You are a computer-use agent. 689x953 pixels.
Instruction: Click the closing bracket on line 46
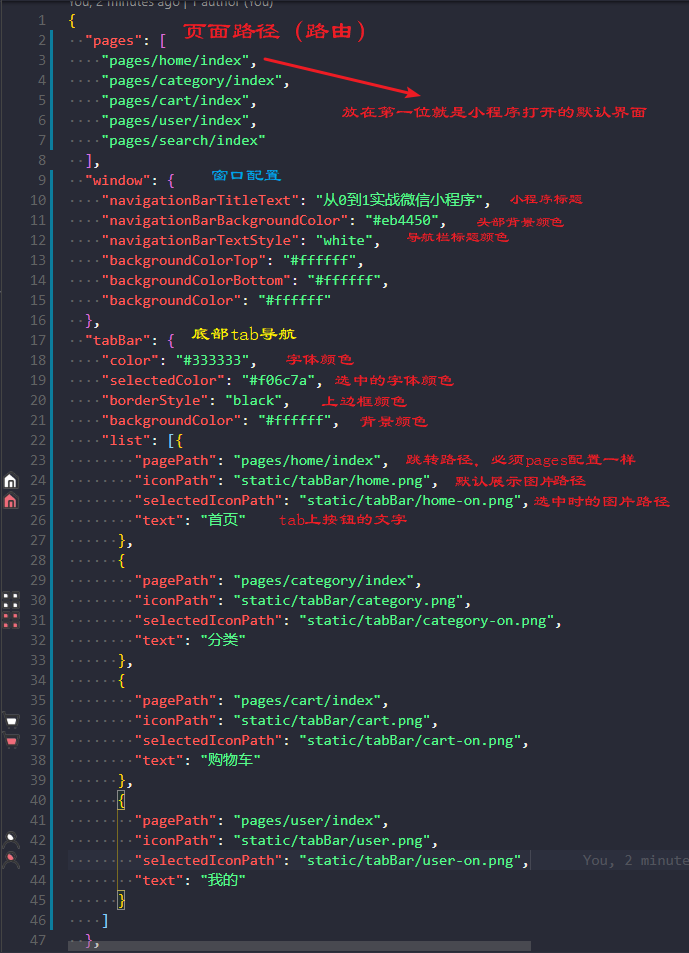pyautogui.click(x=105, y=920)
